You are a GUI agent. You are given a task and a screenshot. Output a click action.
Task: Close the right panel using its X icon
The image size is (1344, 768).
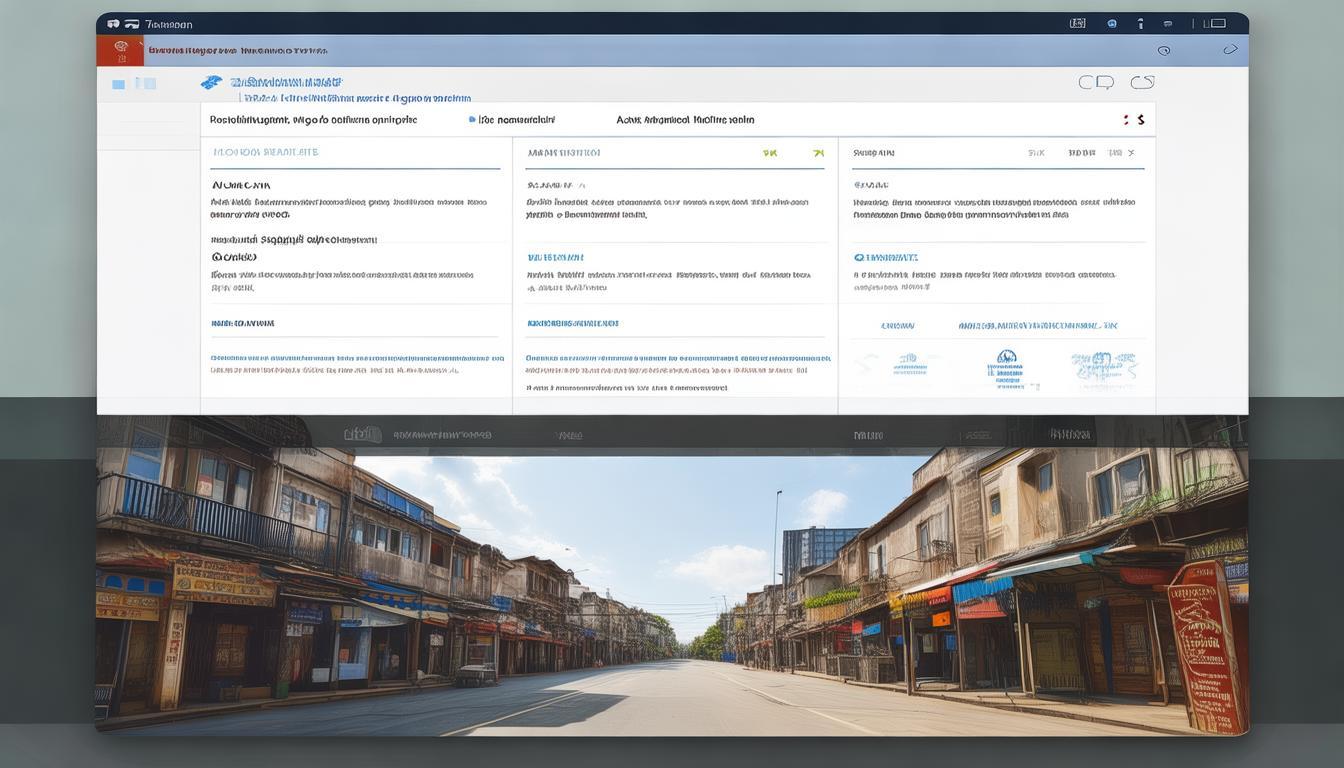[1131, 153]
